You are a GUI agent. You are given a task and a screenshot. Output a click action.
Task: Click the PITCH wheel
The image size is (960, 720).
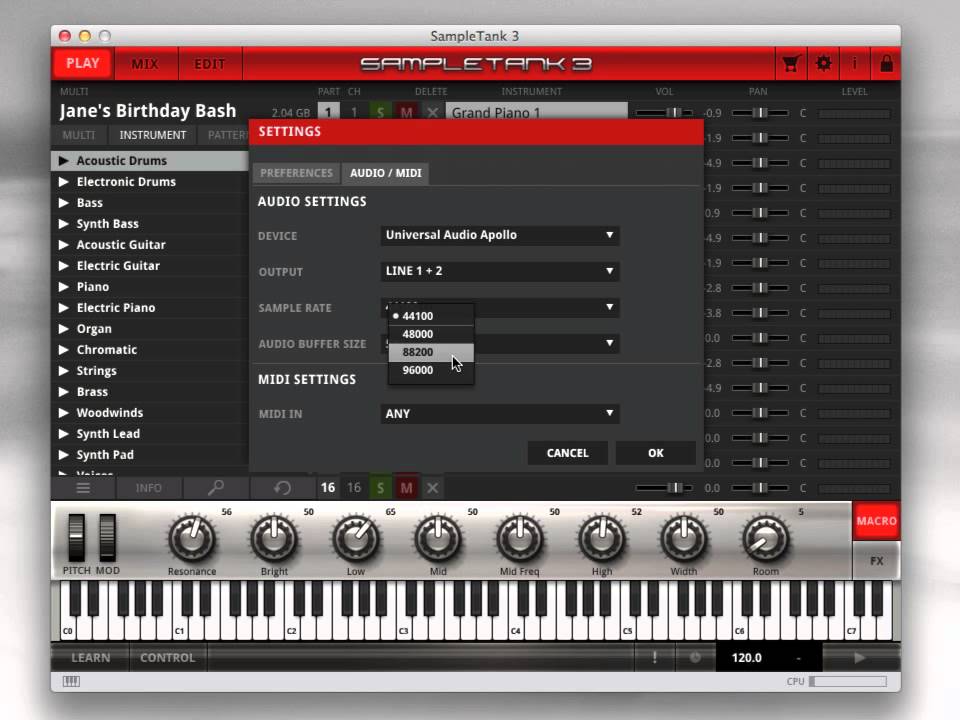77,538
